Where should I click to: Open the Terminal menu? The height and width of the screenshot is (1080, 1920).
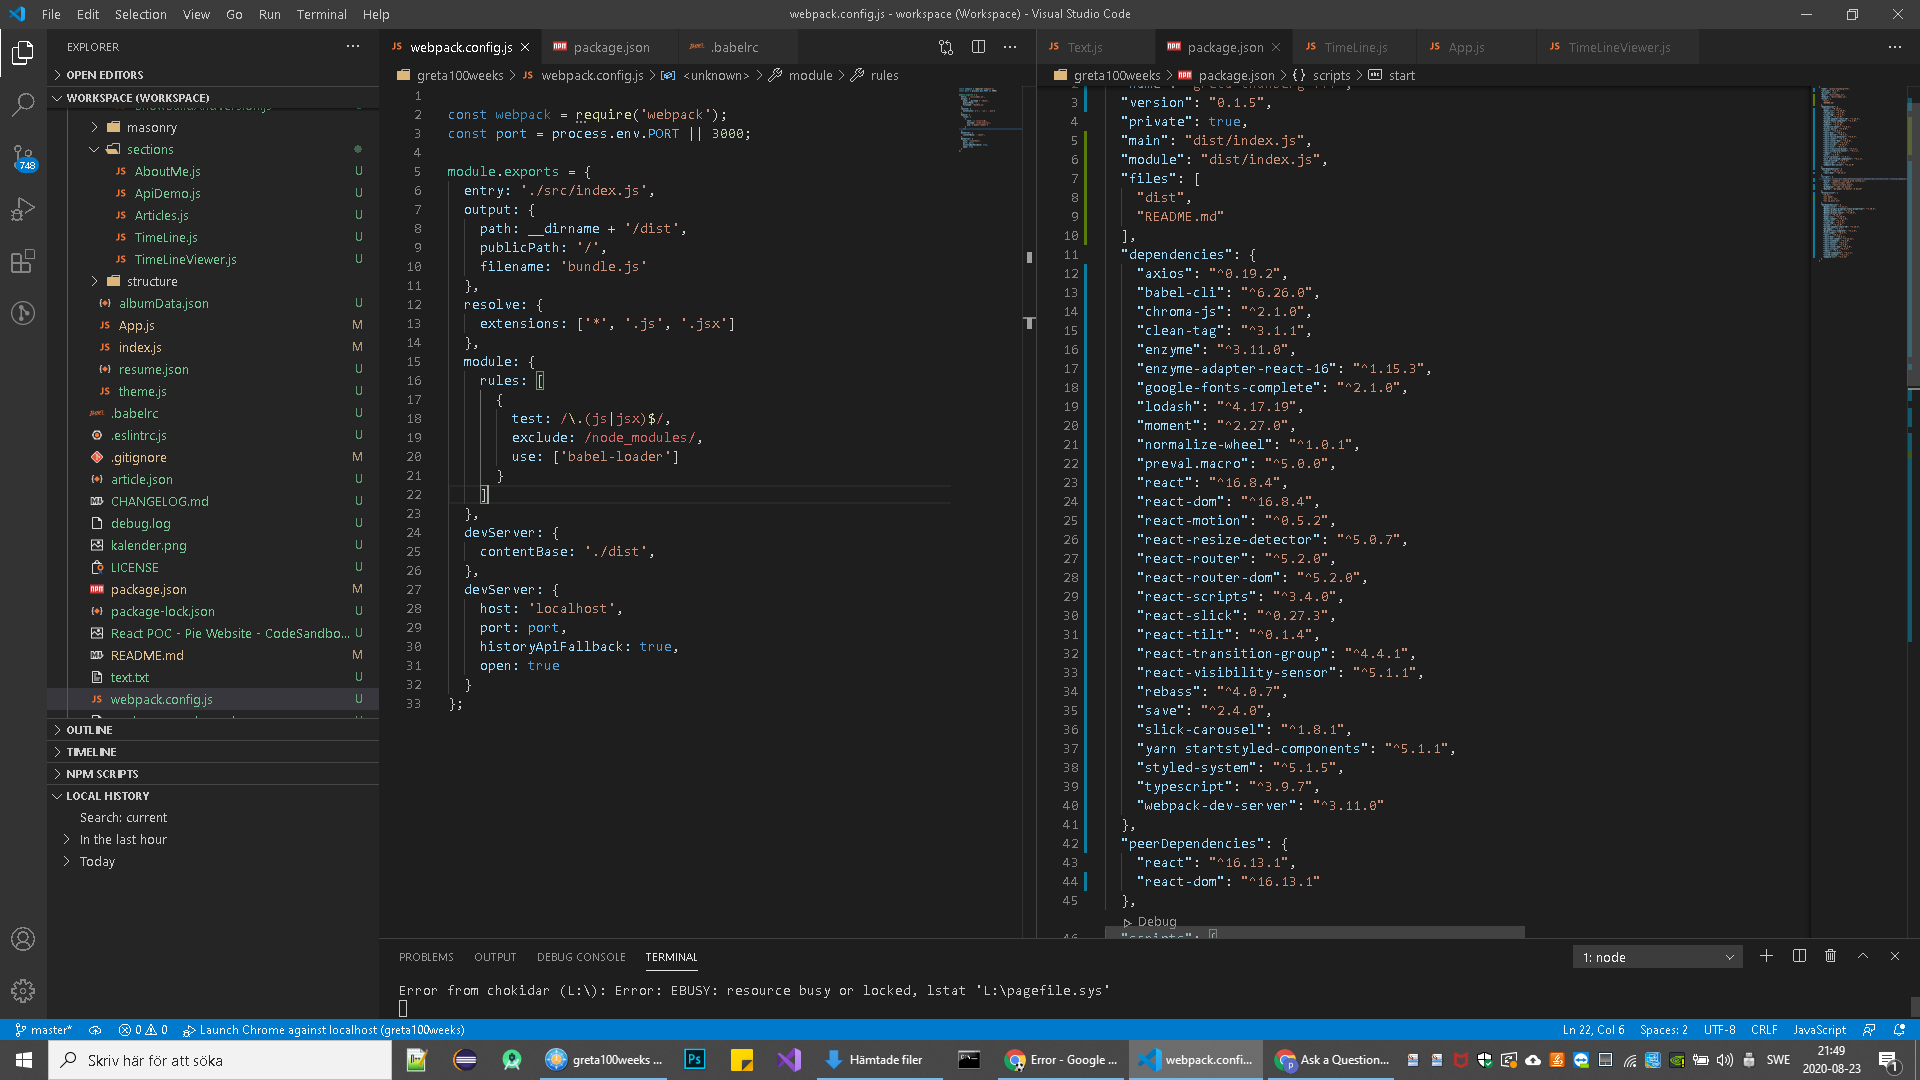[321, 14]
